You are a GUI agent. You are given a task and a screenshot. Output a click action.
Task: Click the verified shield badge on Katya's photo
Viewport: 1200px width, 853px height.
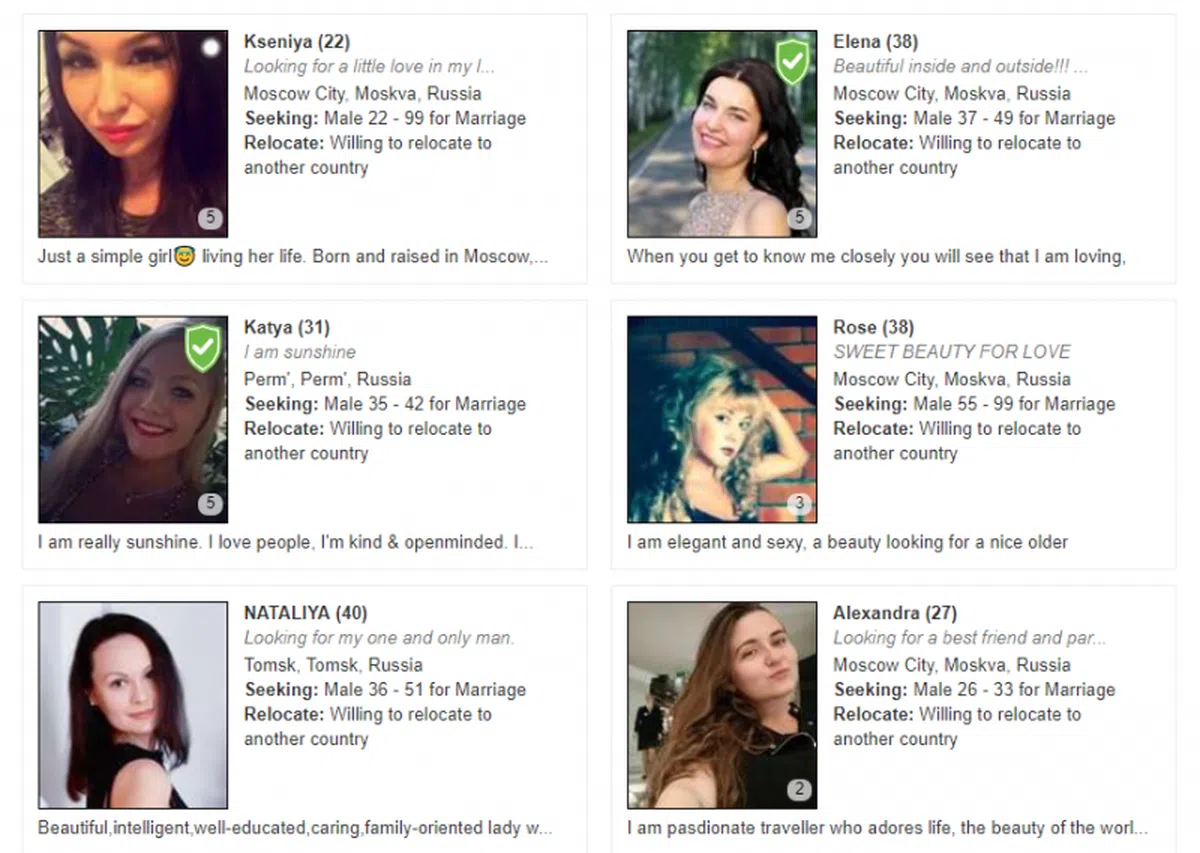click(x=203, y=347)
